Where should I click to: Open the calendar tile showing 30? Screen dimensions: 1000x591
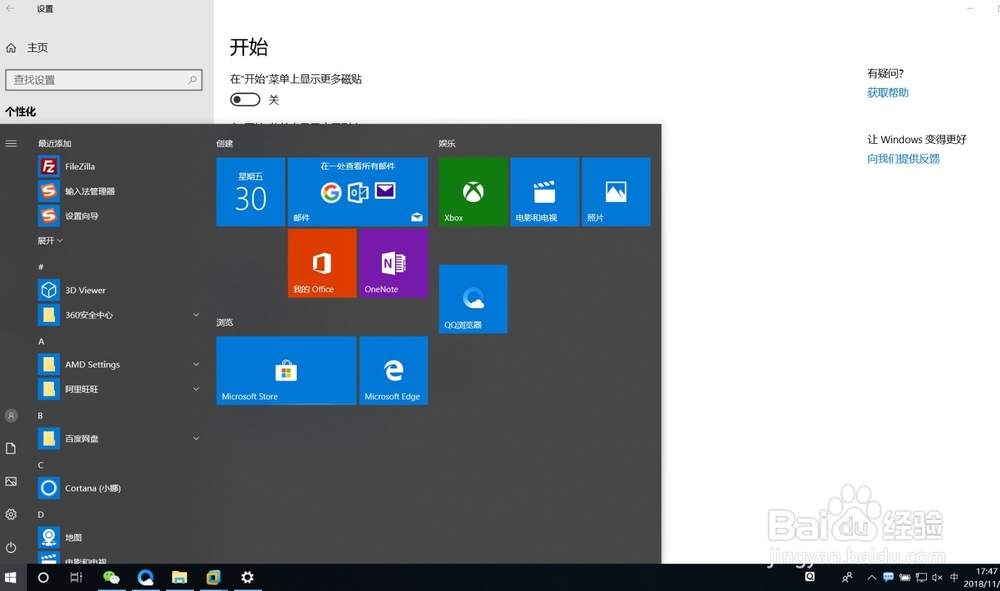click(x=251, y=192)
